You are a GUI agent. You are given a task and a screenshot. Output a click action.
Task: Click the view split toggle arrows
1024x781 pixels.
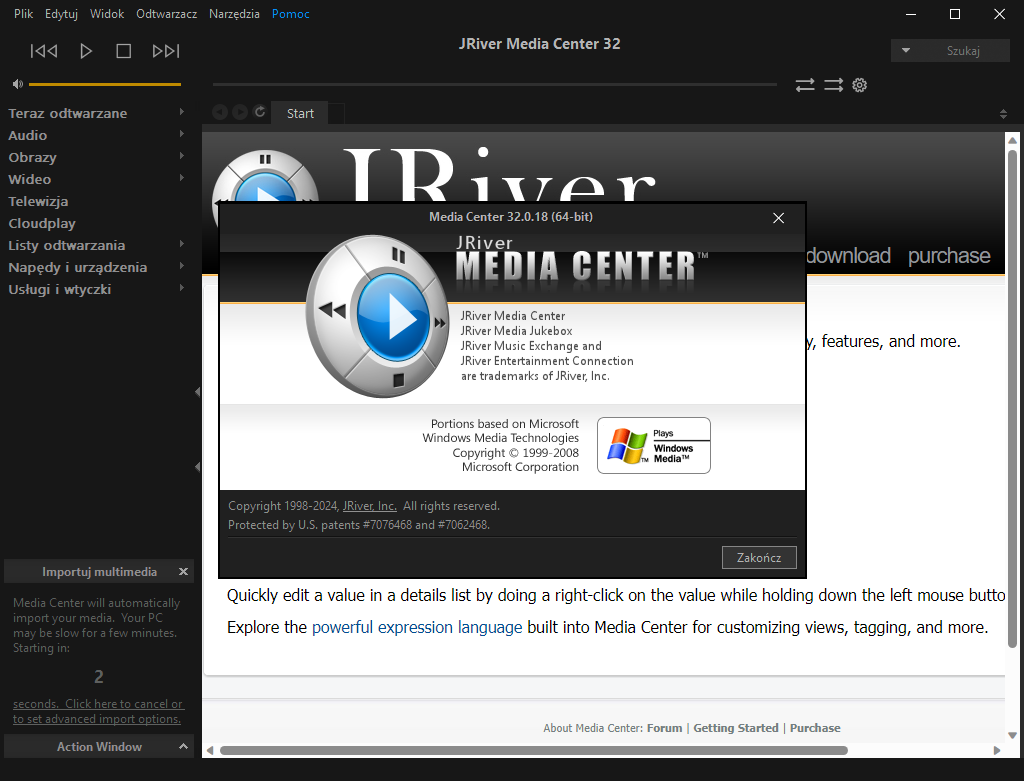click(x=1003, y=114)
